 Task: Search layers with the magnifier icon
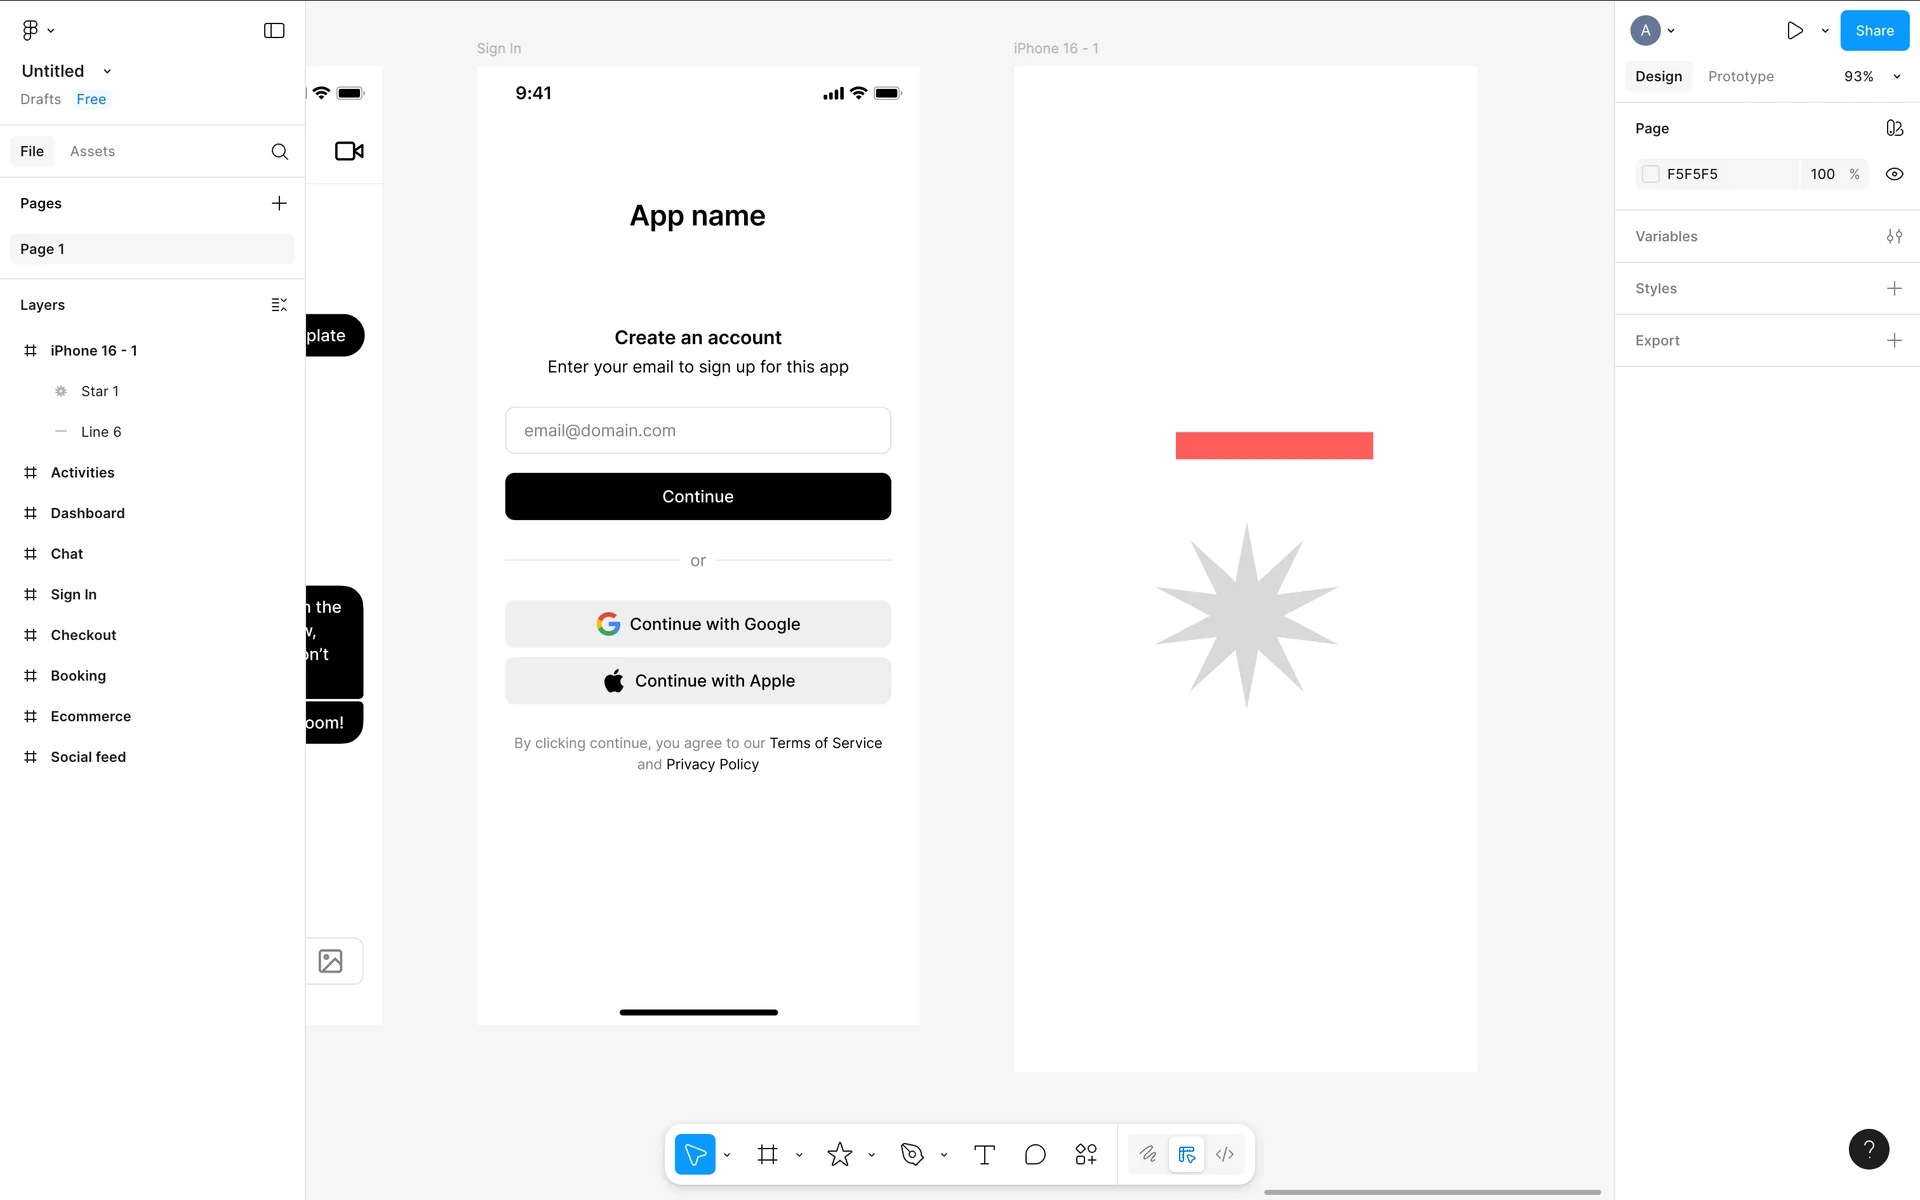pyautogui.click(x=280, y=152)
